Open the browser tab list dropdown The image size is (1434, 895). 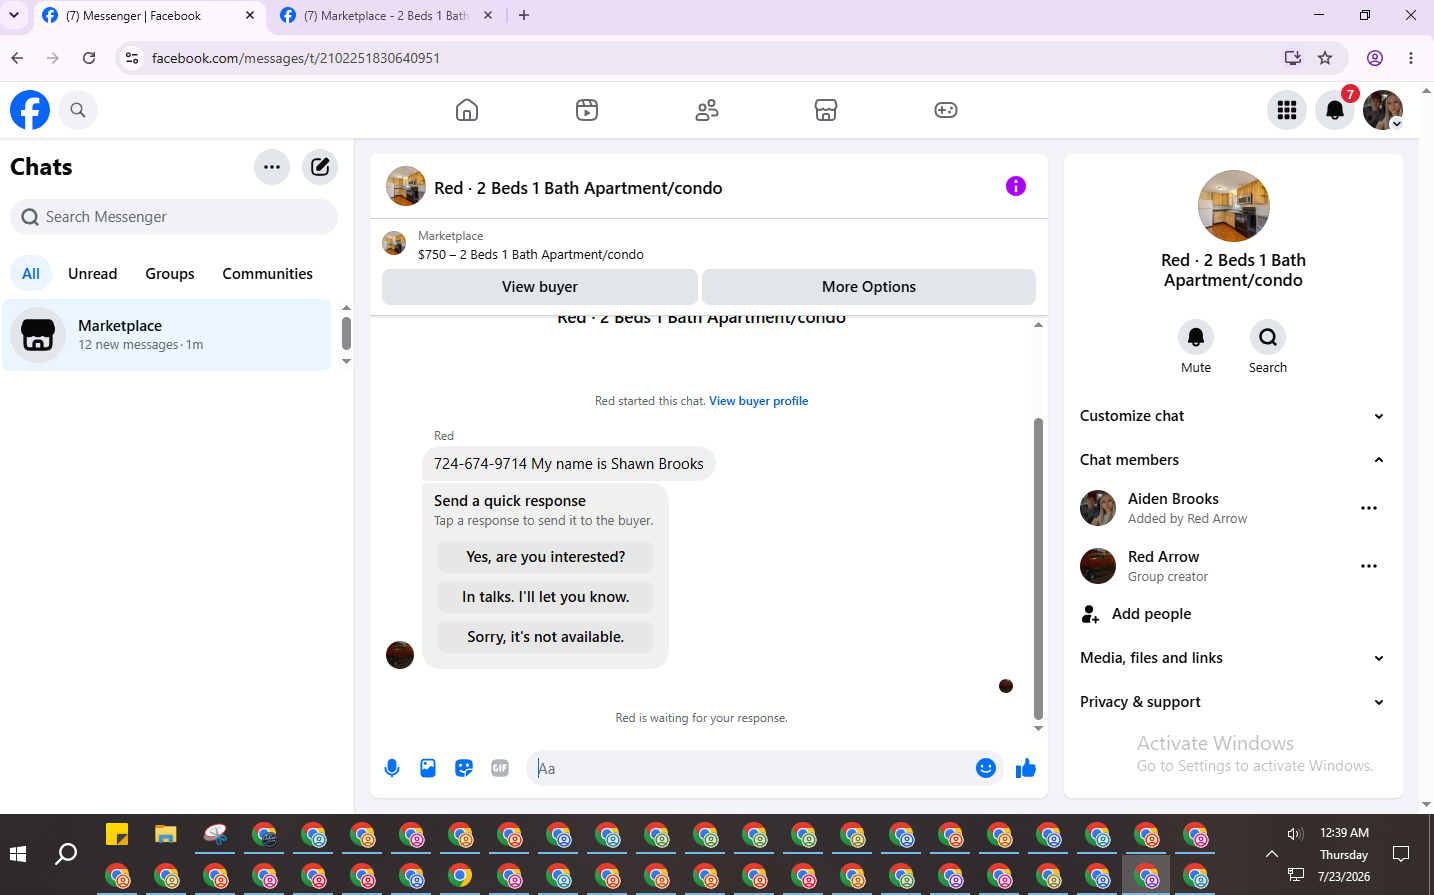[x=14, y=15]
